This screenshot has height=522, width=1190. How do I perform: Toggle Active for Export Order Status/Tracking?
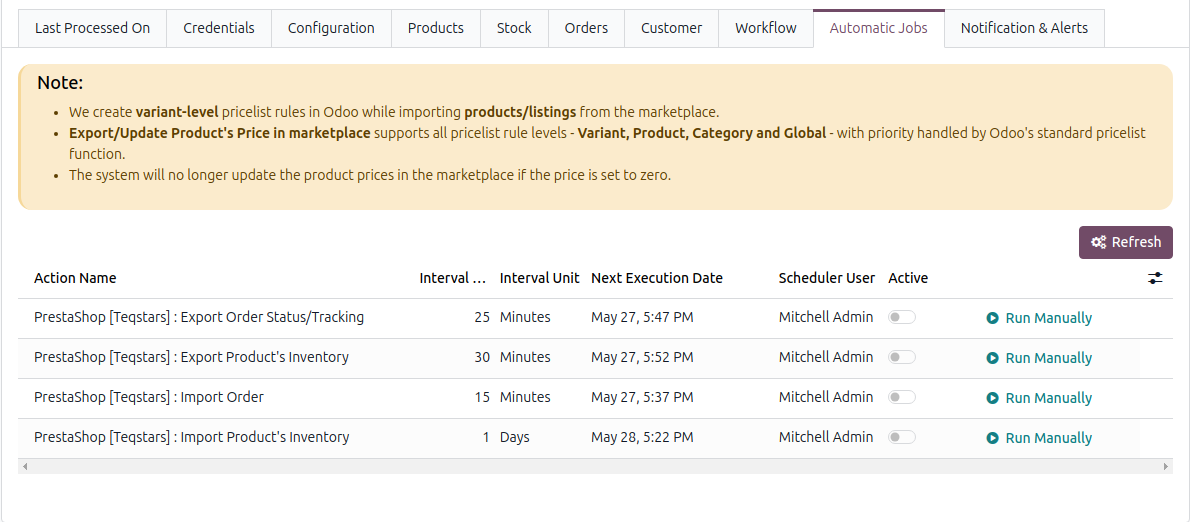(902, 318)
